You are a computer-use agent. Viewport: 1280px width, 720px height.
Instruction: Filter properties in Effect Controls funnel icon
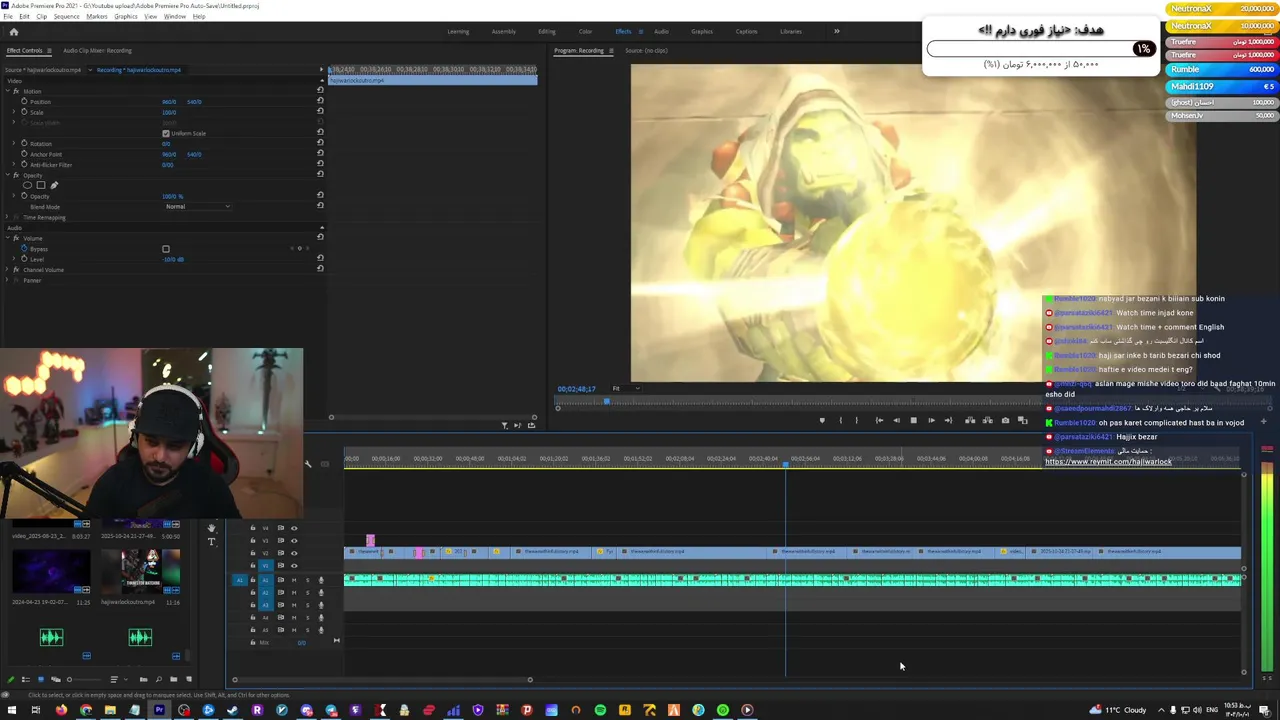[x=504, y=425]
